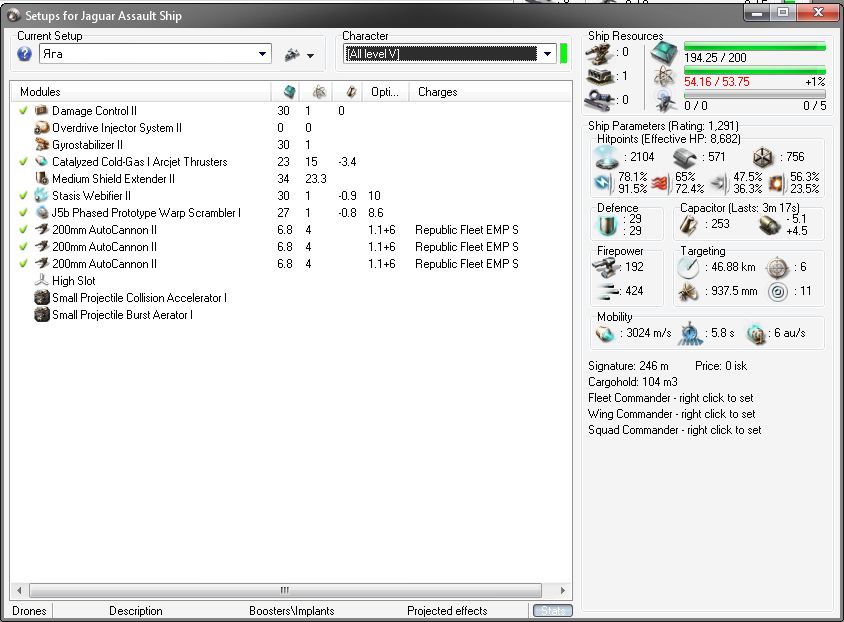Click the CPU usage green progress bar
This screenshot has height=622, width=844.
click(x=755, y=47)
